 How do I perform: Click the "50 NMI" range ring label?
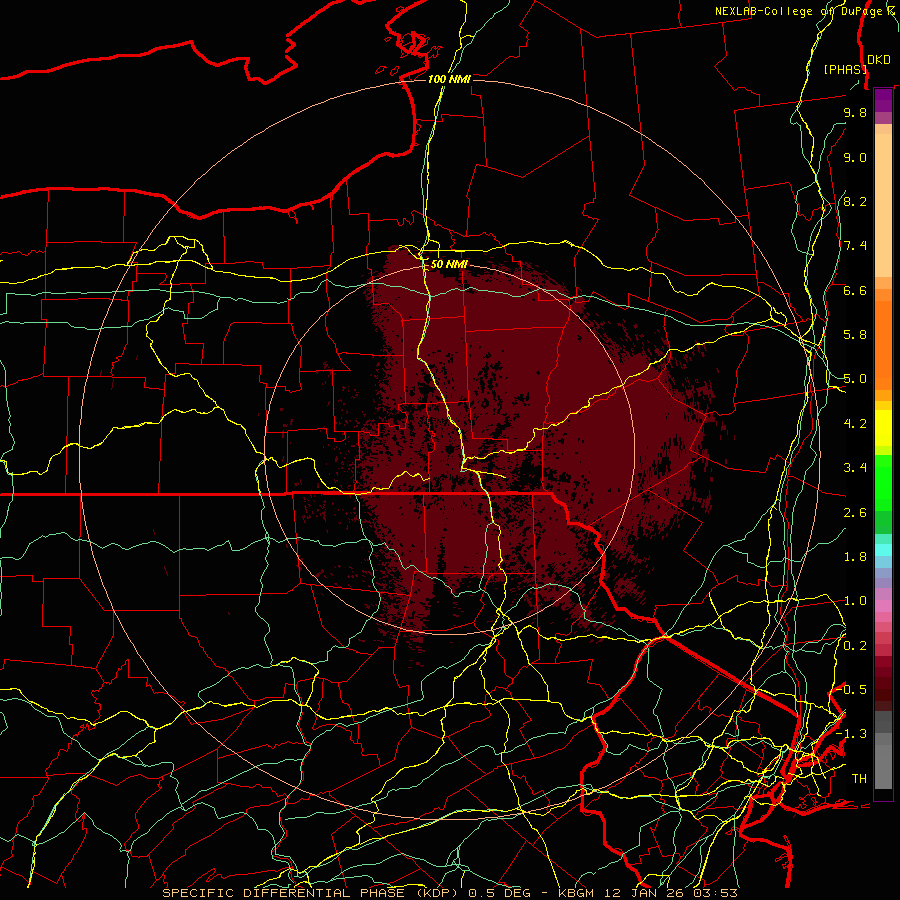pyautogui.click(x=449, y=264)
